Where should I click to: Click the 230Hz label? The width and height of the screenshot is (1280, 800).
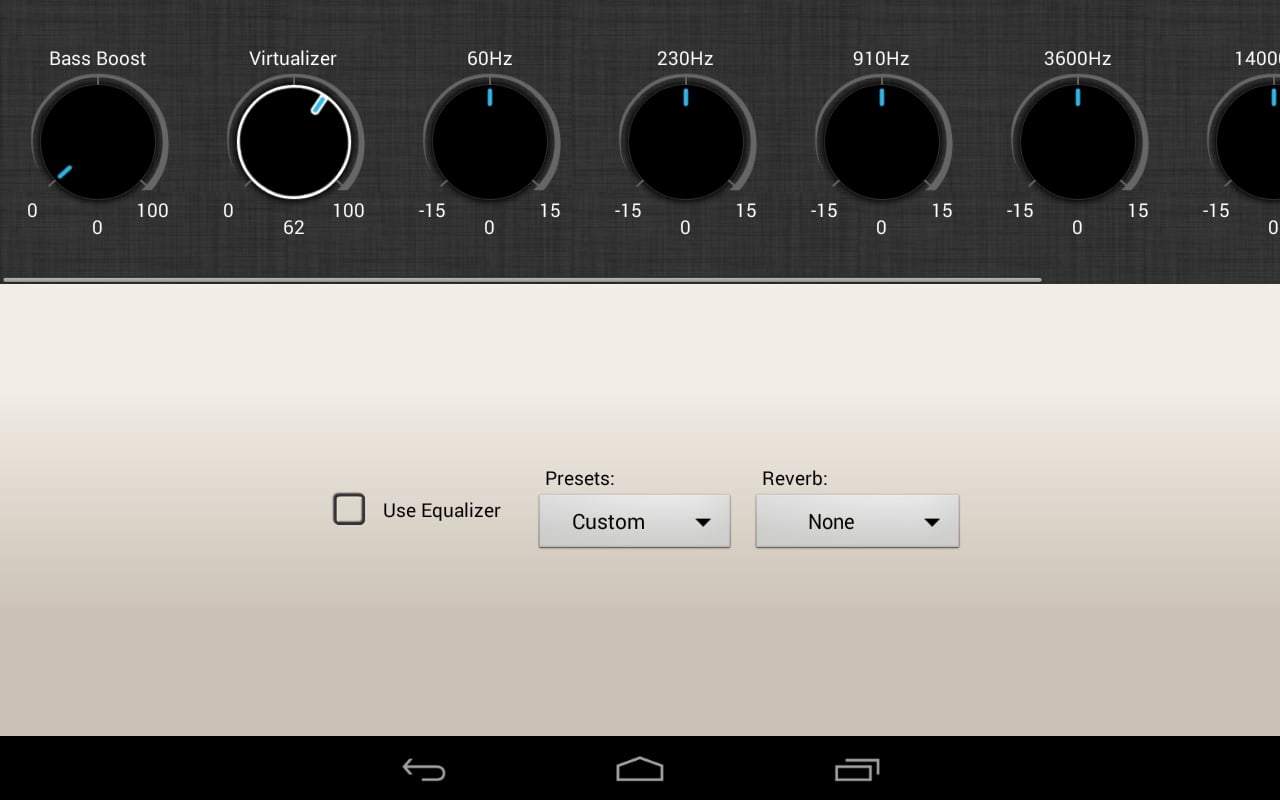(685, 59)
